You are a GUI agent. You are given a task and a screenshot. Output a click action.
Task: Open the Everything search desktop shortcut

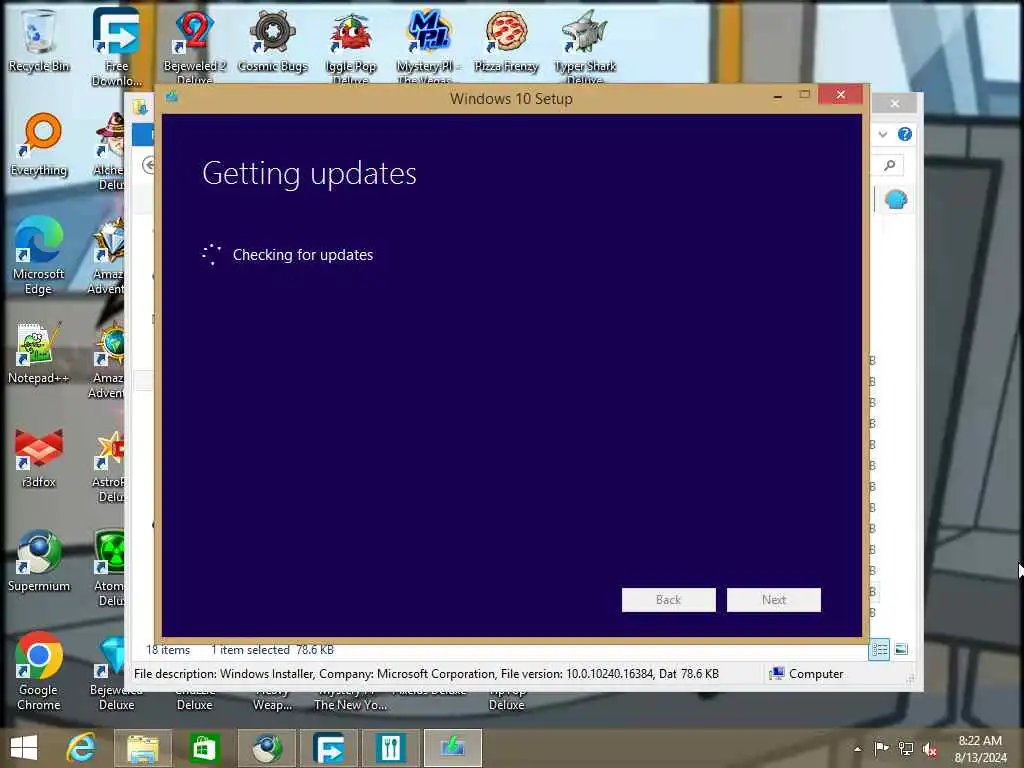(39, 145)
